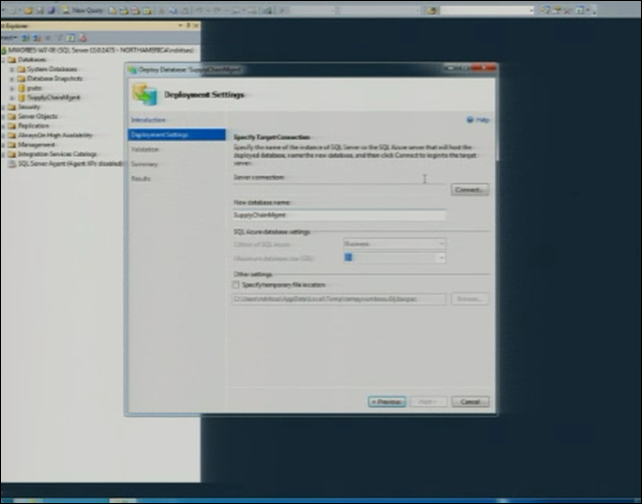
Task: Open Object Explorer window position dropdown arrow
Action: (181, 26)
